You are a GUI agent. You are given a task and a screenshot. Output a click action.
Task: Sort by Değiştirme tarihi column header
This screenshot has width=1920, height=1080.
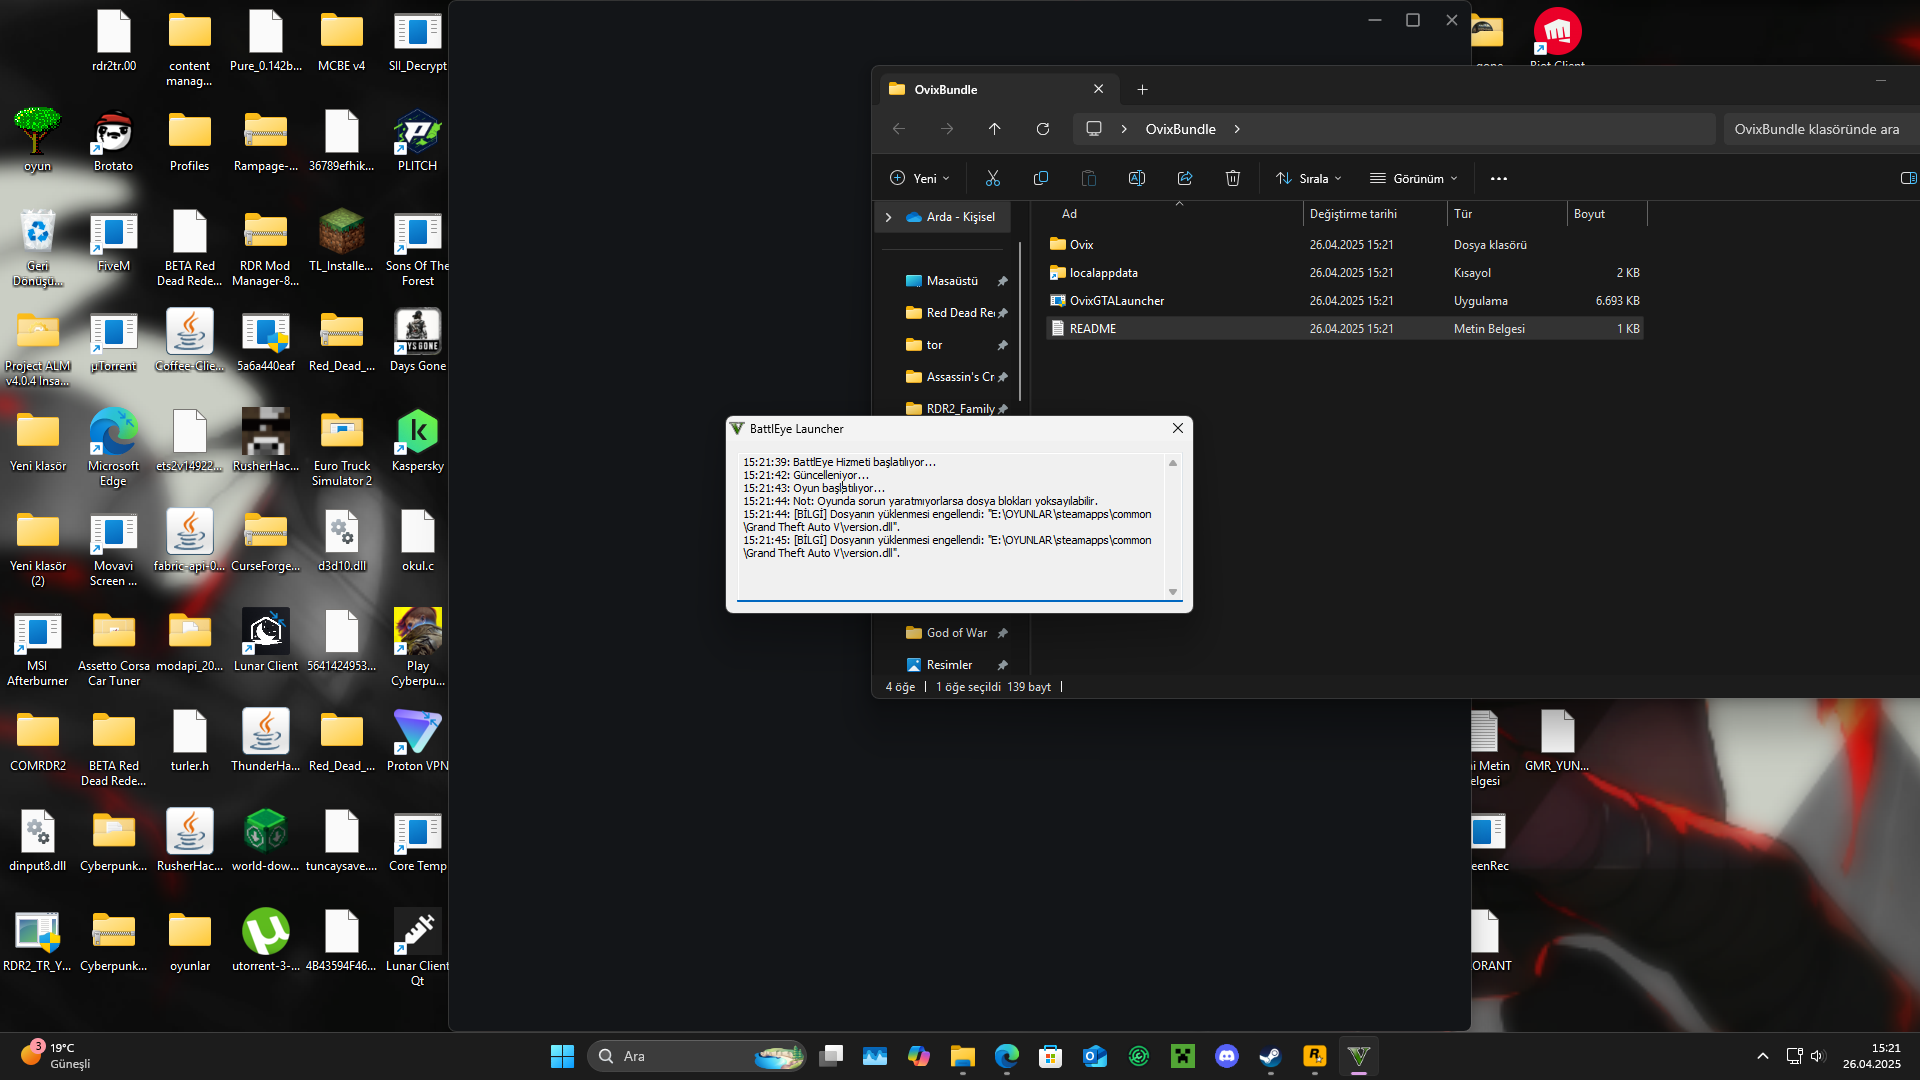[x=1353, y=214]
